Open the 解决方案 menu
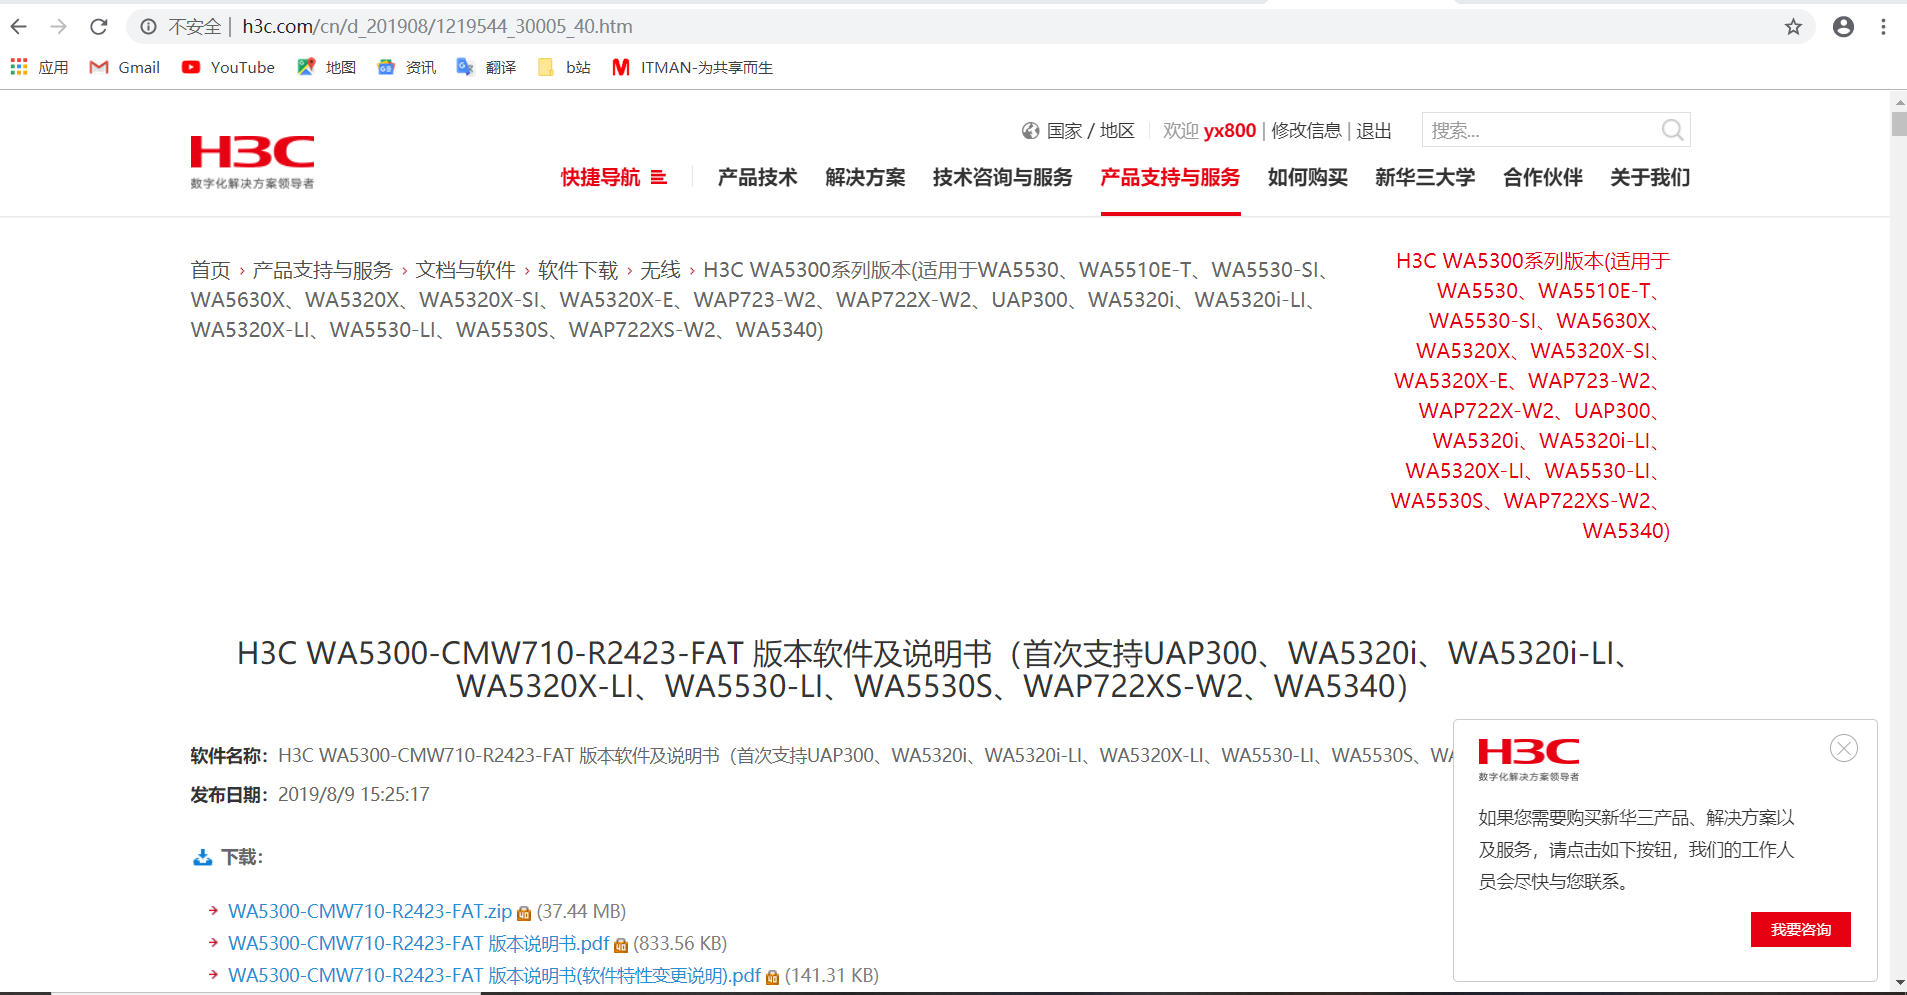Screen dimensions: 1907x995 pos(865,177)
